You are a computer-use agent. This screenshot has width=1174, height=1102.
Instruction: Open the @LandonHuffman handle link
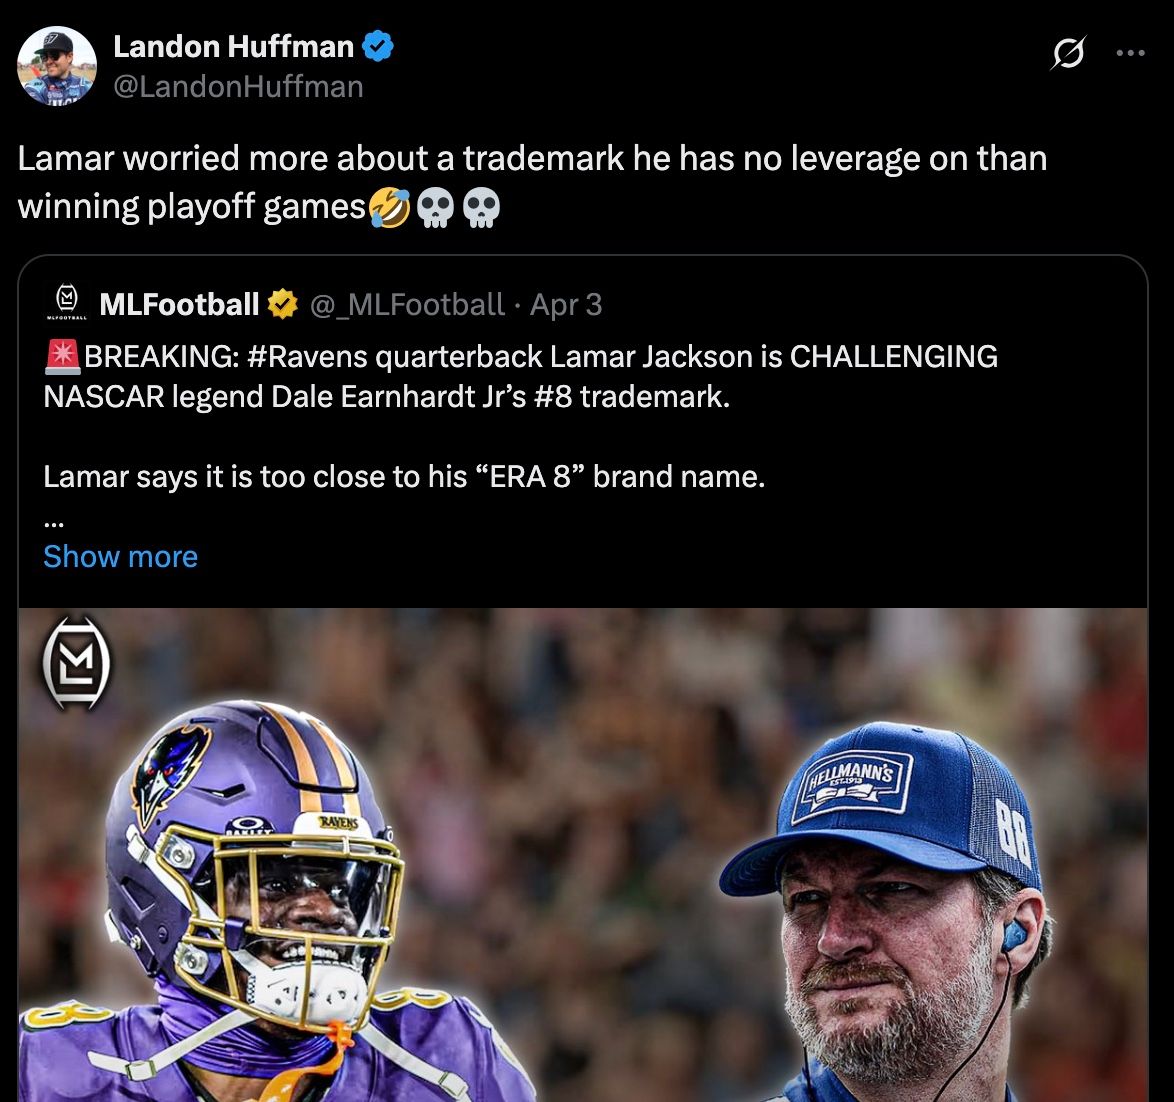[238, 87]
